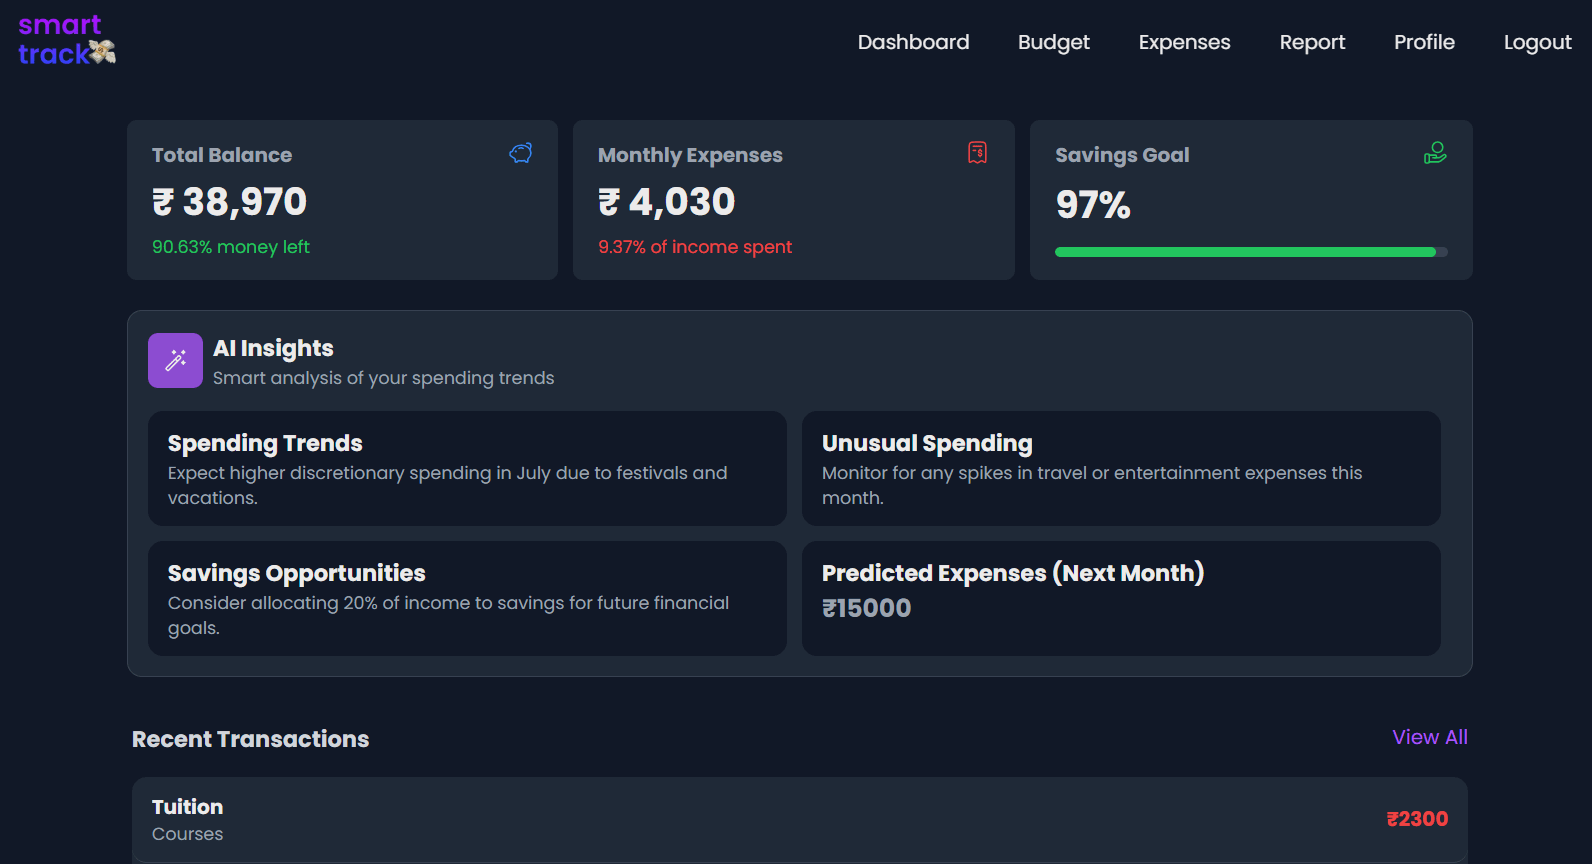Select the Unusual Spending insight card

(x=1121, y=468)
